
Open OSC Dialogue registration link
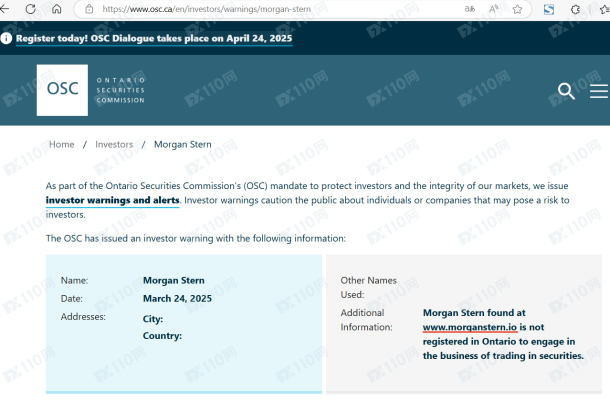click(154, 39)
